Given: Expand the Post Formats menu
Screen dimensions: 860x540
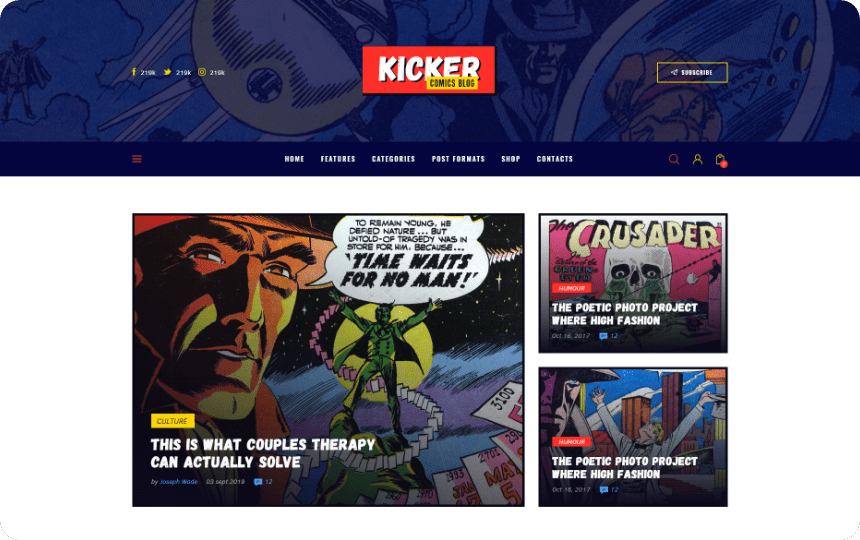Looking at the screenshot, I should (458, 159).
